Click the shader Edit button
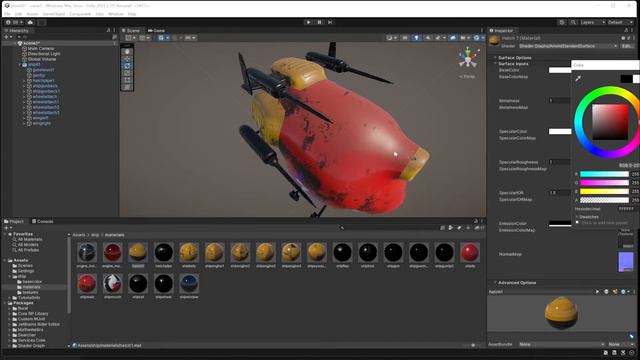The width and height of the screenshot is (640, 360). pos(627,46)
